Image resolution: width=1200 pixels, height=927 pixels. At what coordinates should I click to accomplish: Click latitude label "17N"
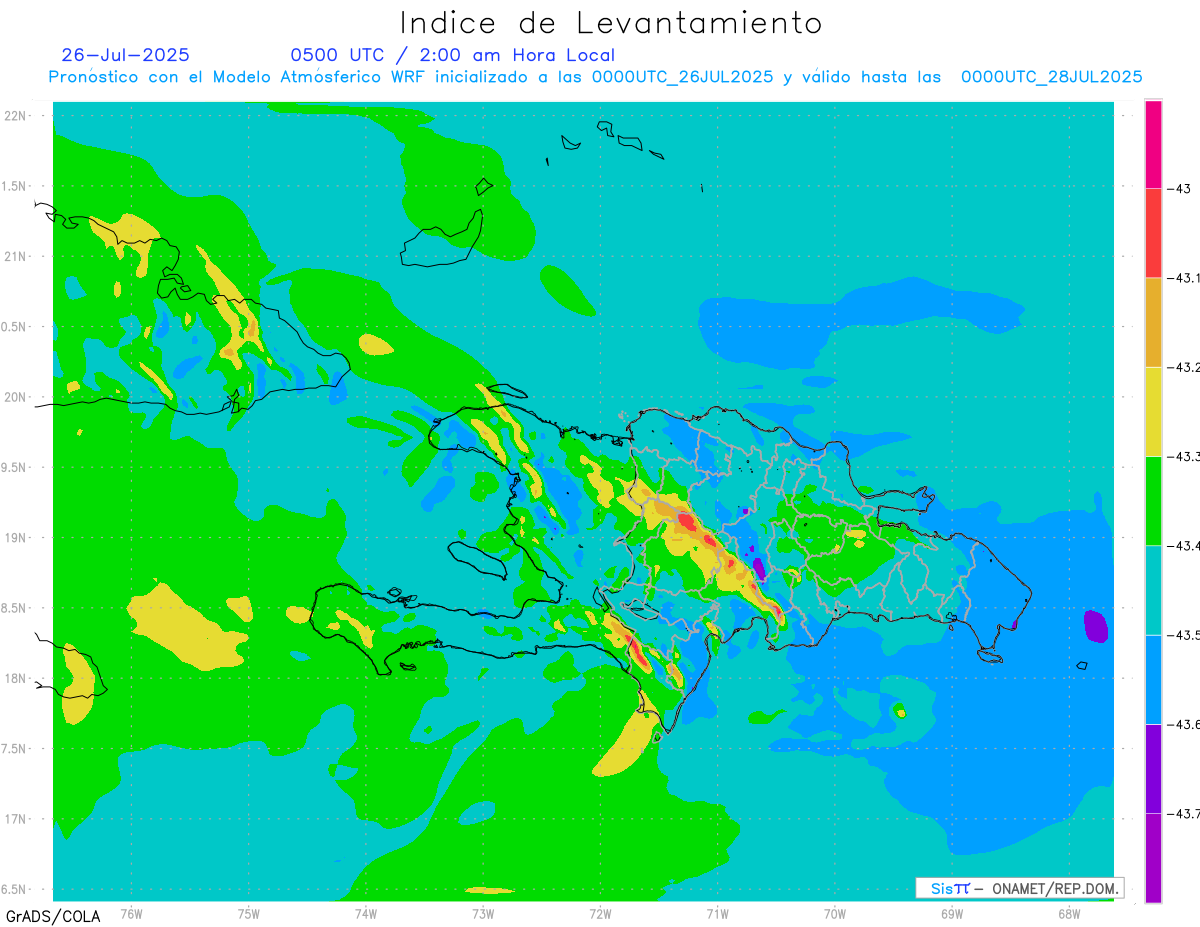[16, 819]
